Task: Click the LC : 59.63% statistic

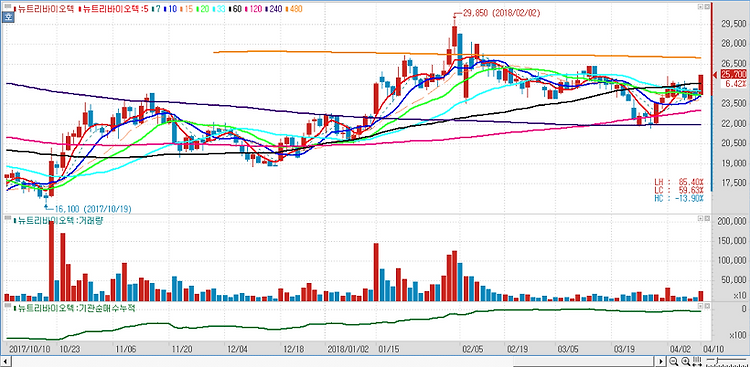Action: pos(679,189)
